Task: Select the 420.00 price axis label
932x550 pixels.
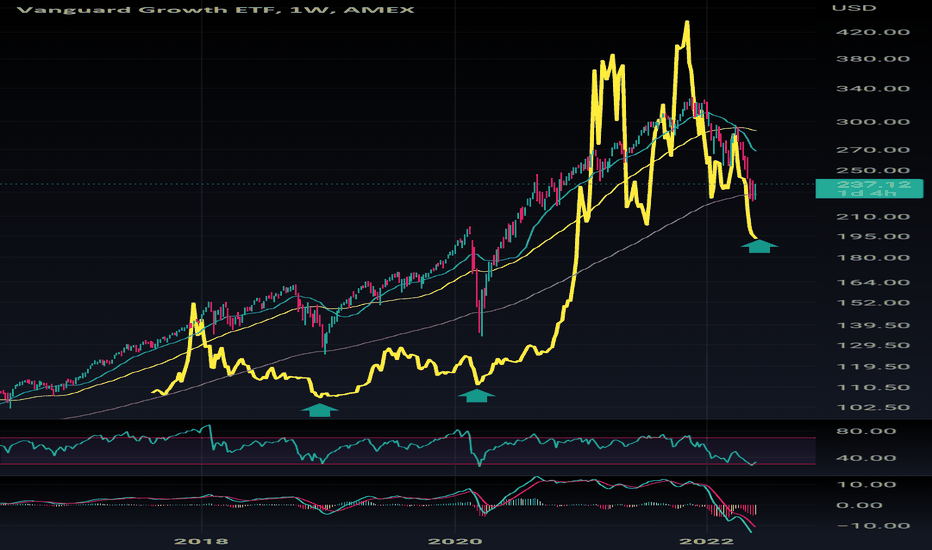Action: click(x=873, y=32)
